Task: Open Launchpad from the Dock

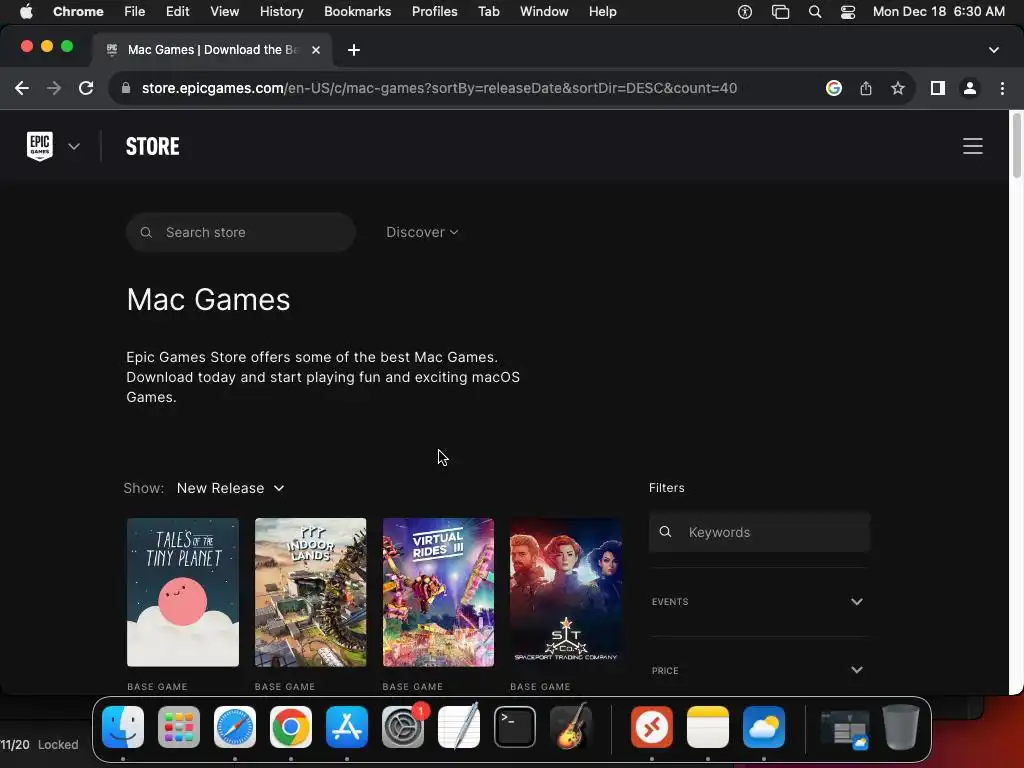Action: [179, 727]
